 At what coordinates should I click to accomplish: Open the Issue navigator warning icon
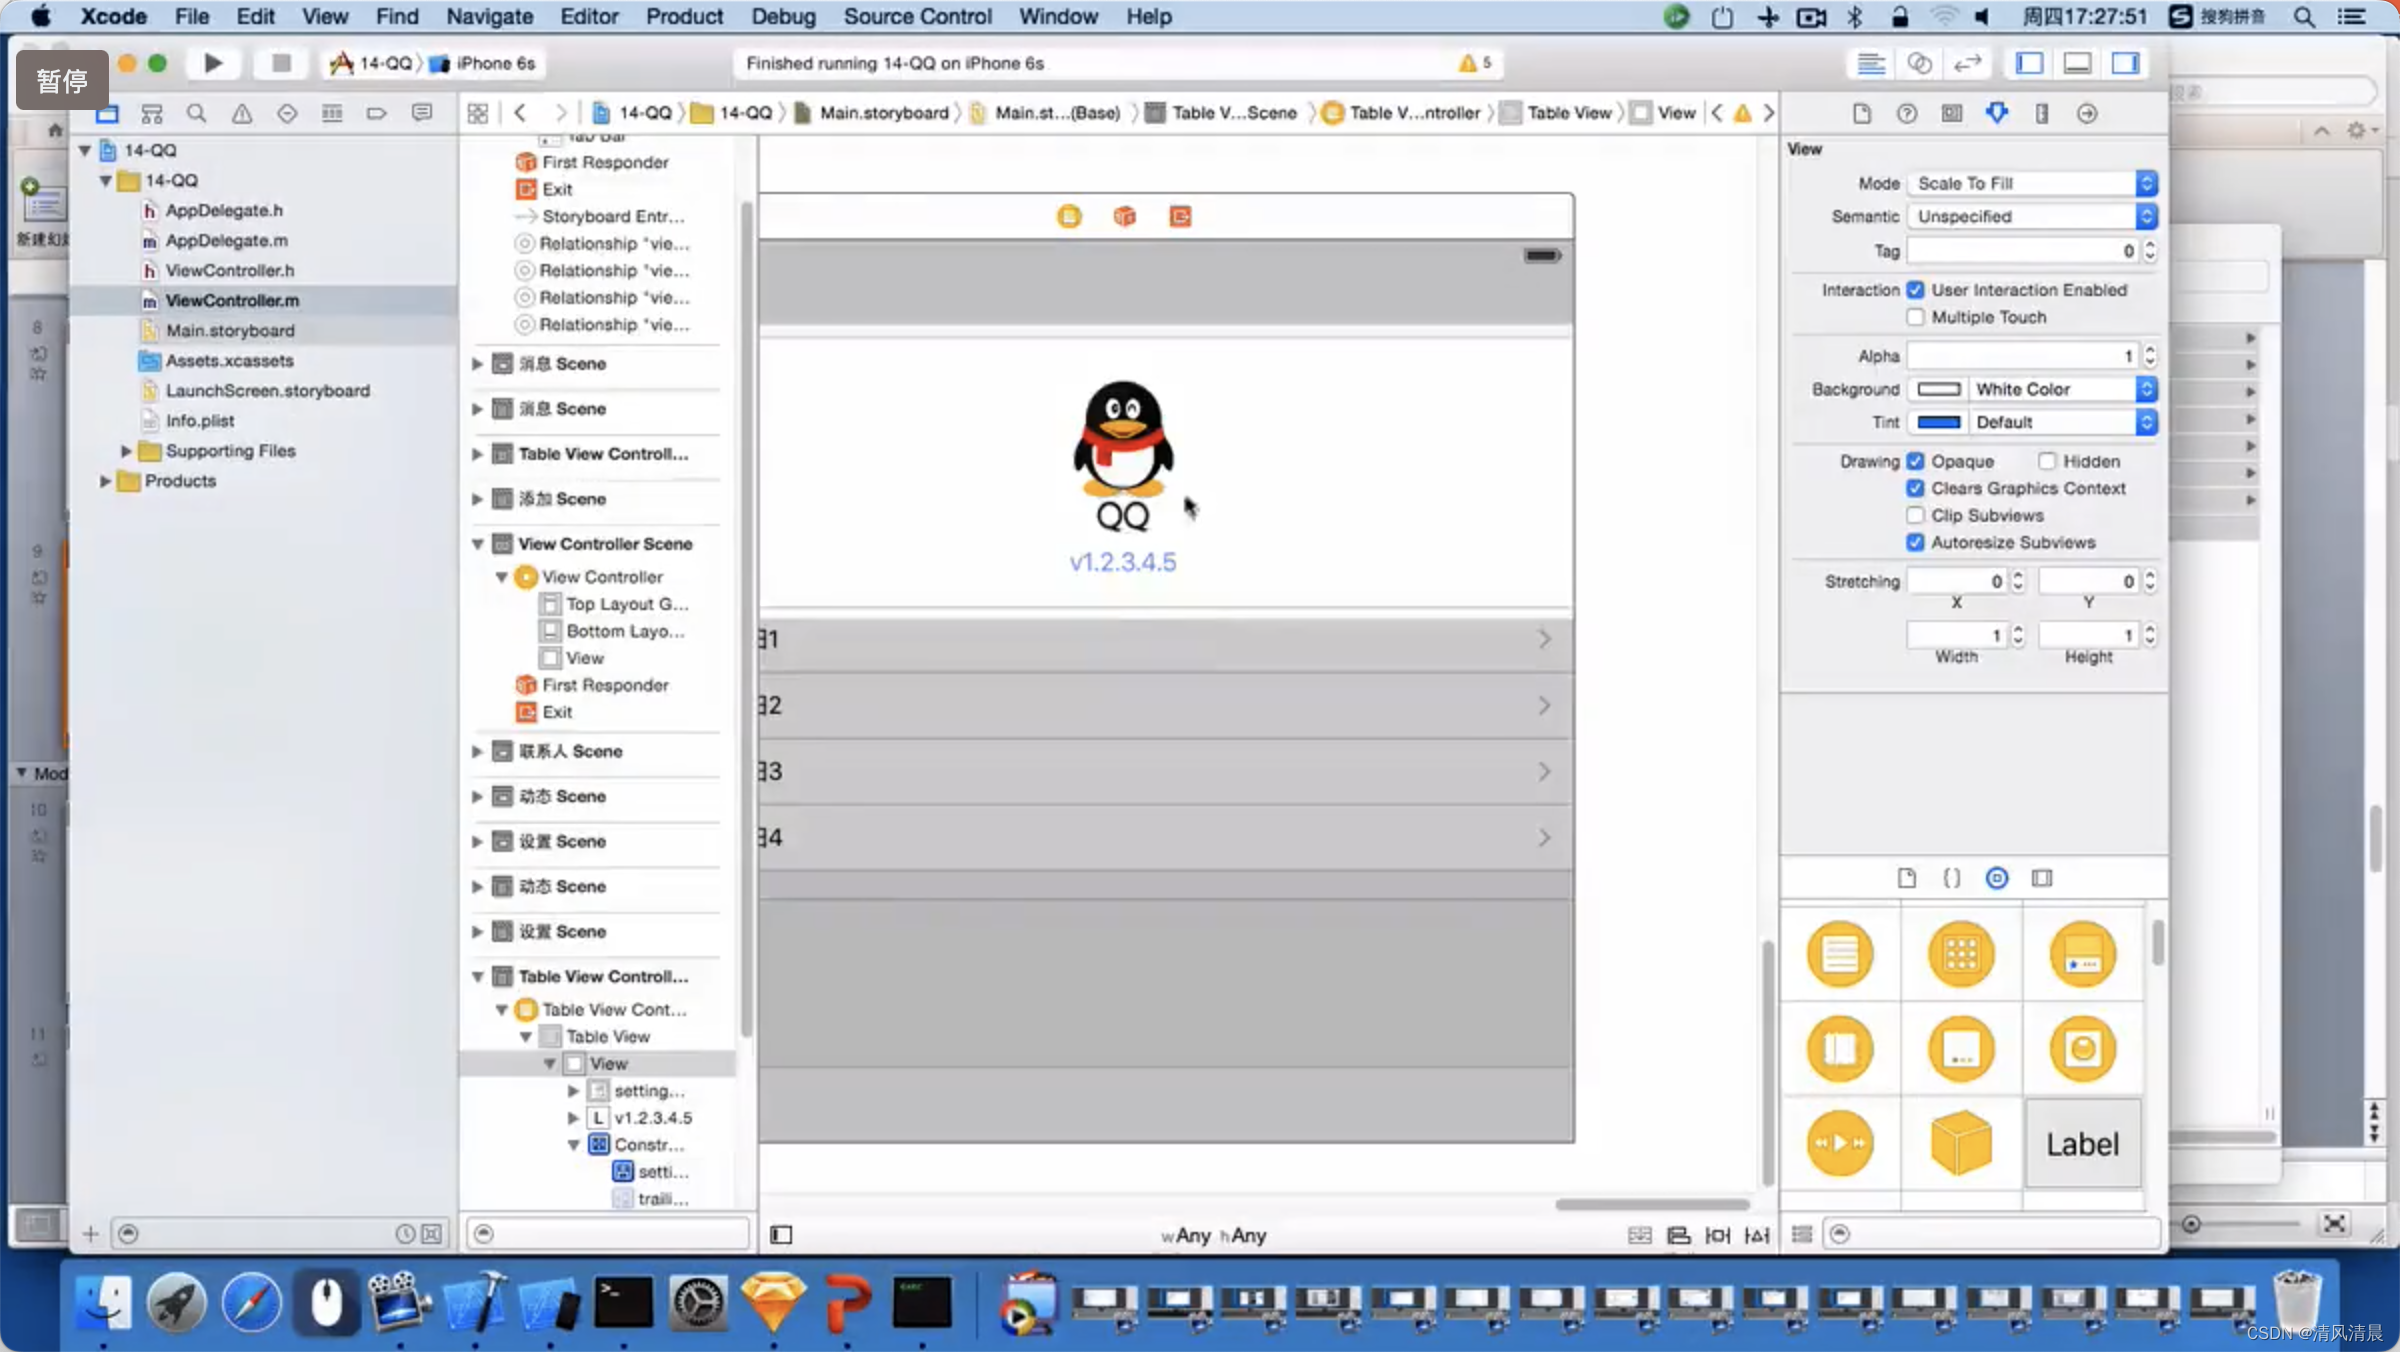[242, 113]
